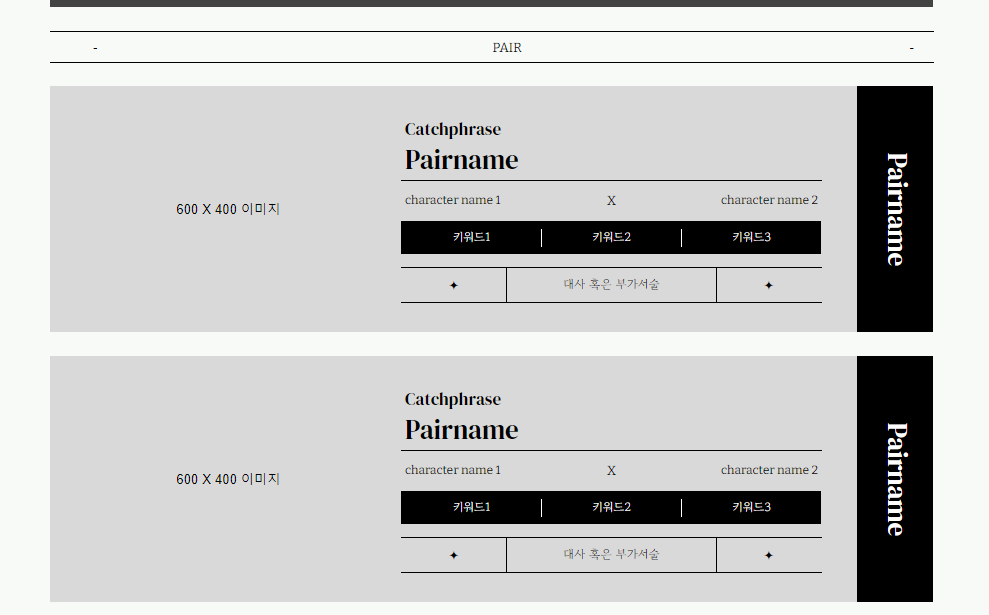Select 키워드2 in the first card
The height and width of the screenshot is (615, 989).
611,237
